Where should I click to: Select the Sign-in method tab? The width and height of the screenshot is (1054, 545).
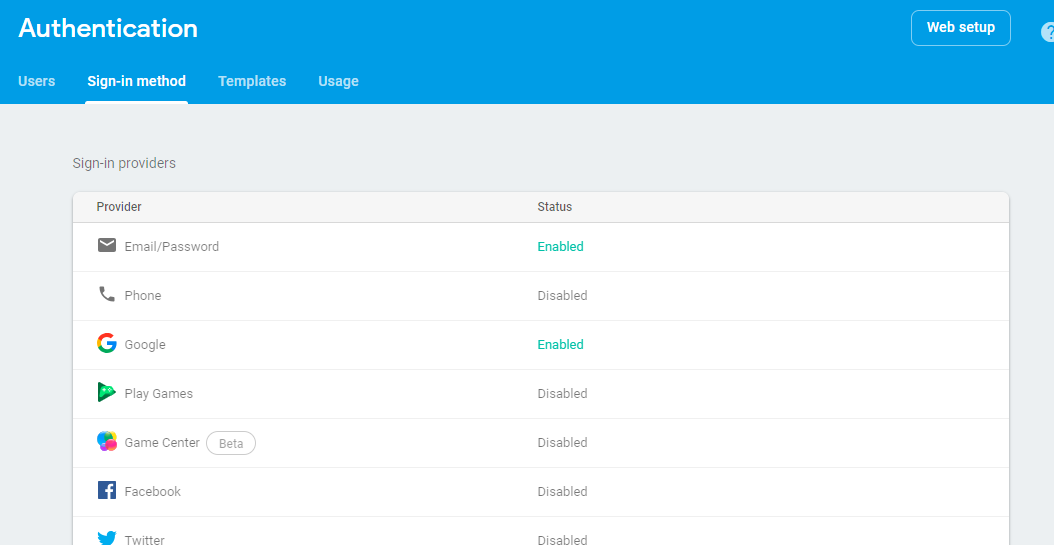(x=136, y=81)
